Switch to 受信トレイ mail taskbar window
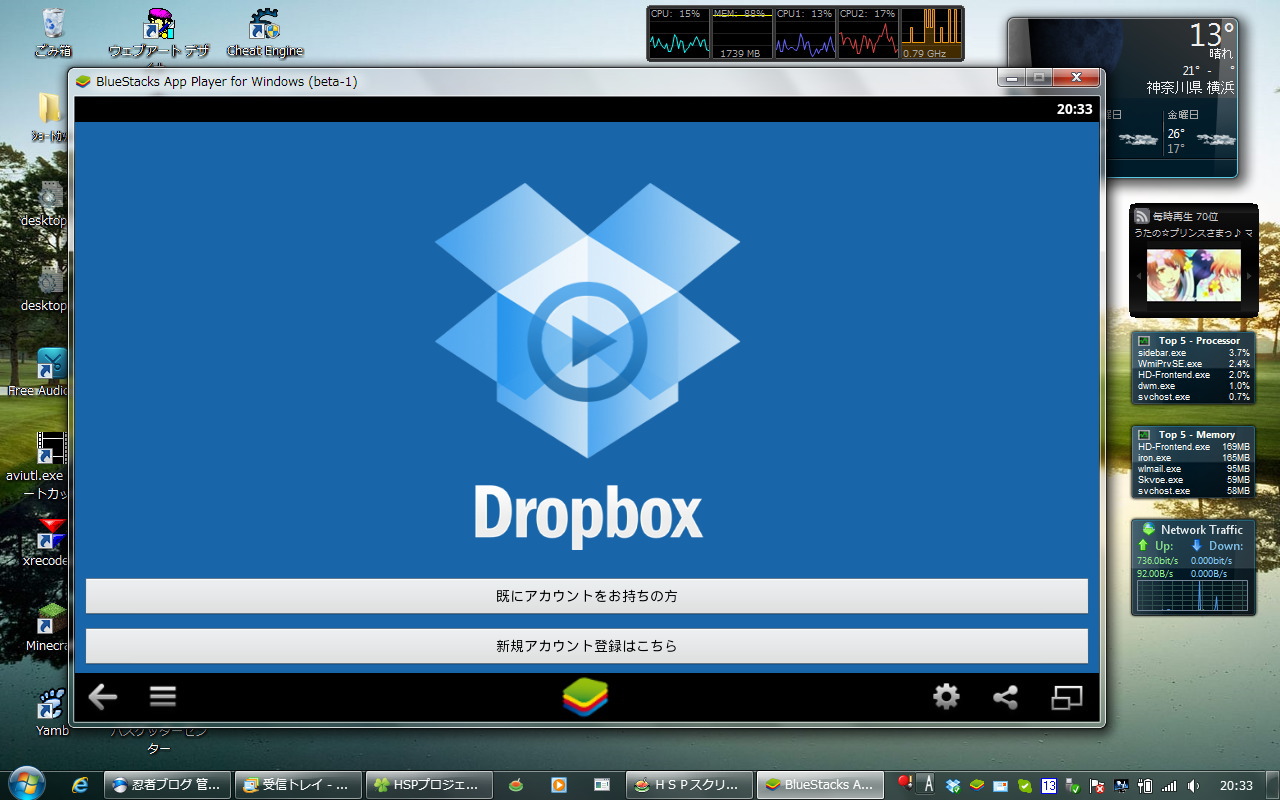The height and width of the screenshot is (800, 1280). tap(298, 785)
